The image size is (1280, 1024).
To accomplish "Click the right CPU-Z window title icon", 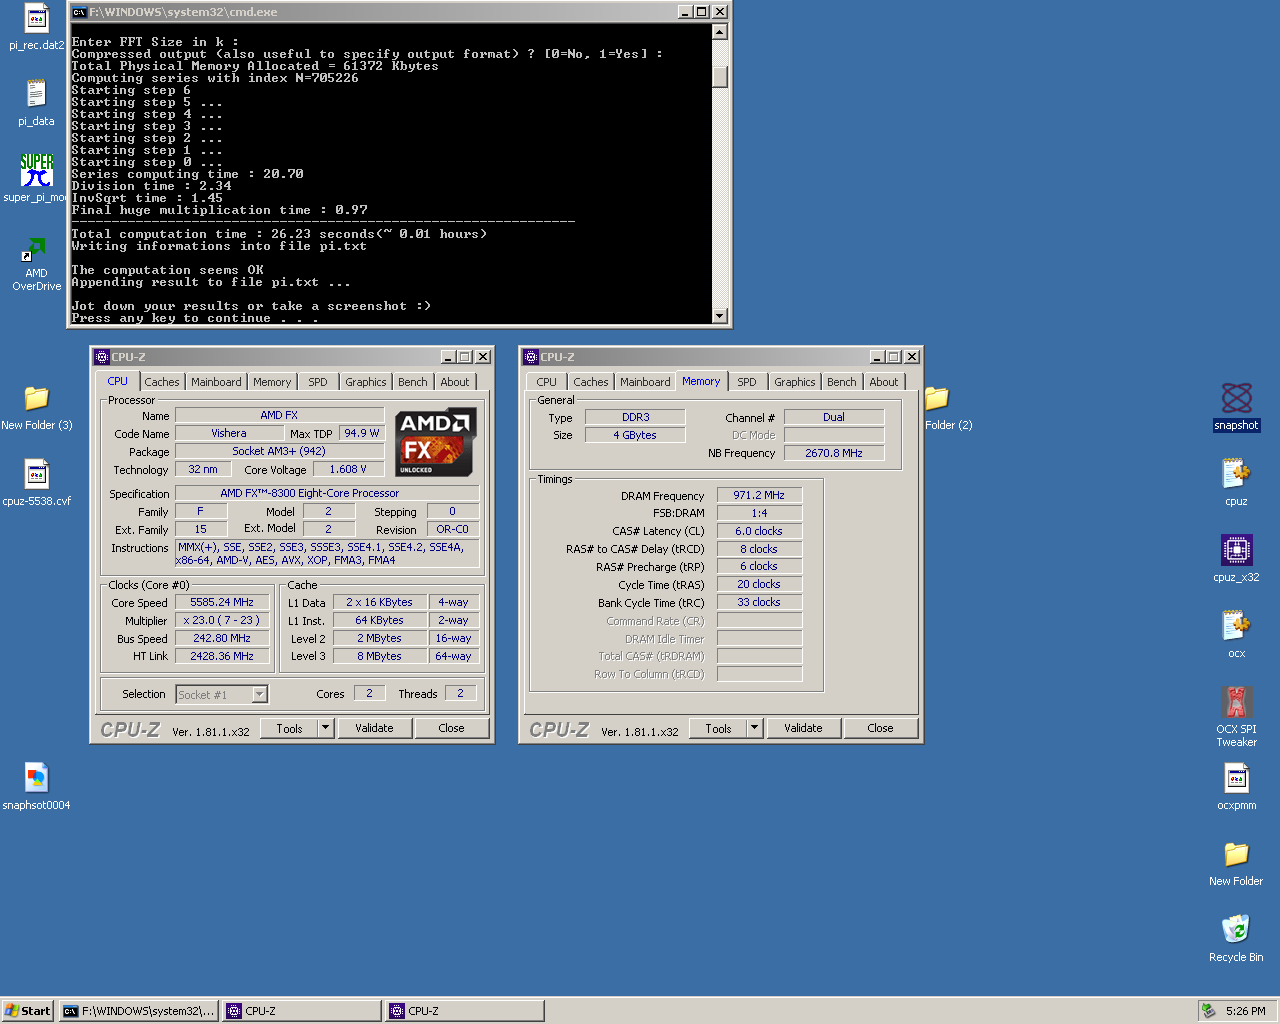I will tap(530, 357).
